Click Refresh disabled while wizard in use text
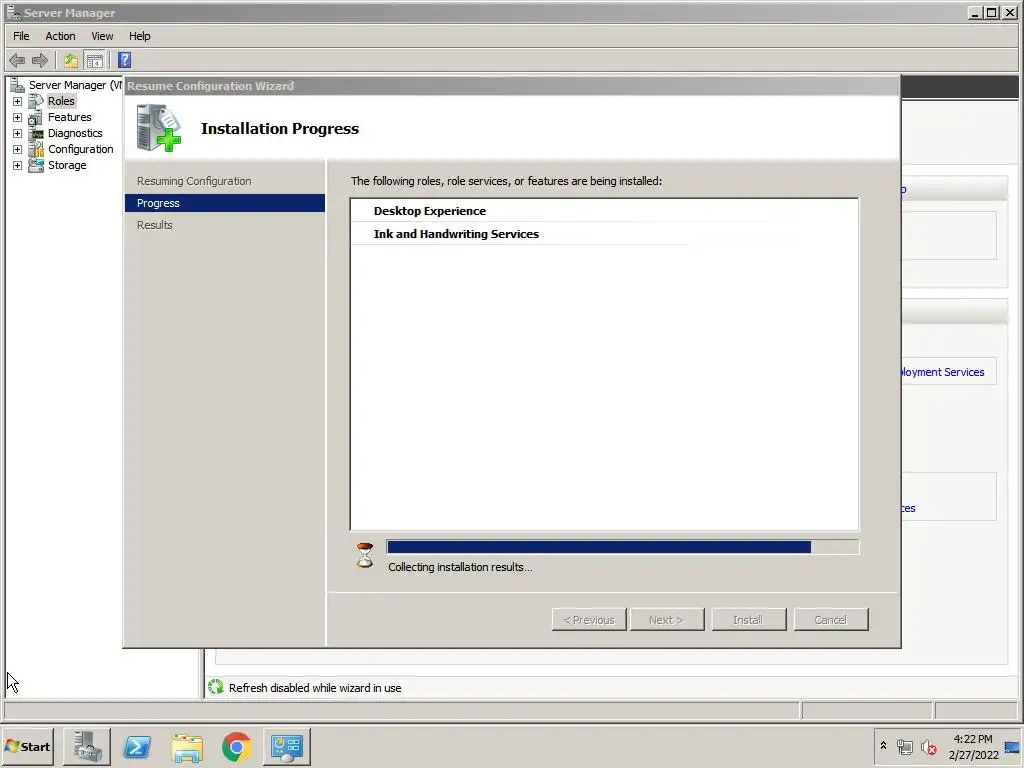 315,688
